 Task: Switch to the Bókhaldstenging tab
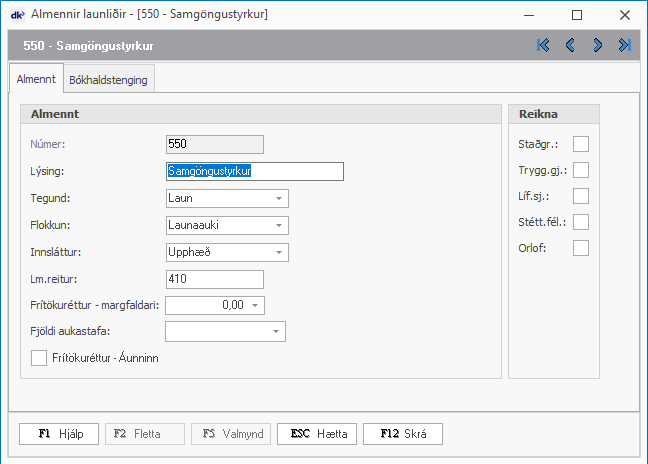109,80
